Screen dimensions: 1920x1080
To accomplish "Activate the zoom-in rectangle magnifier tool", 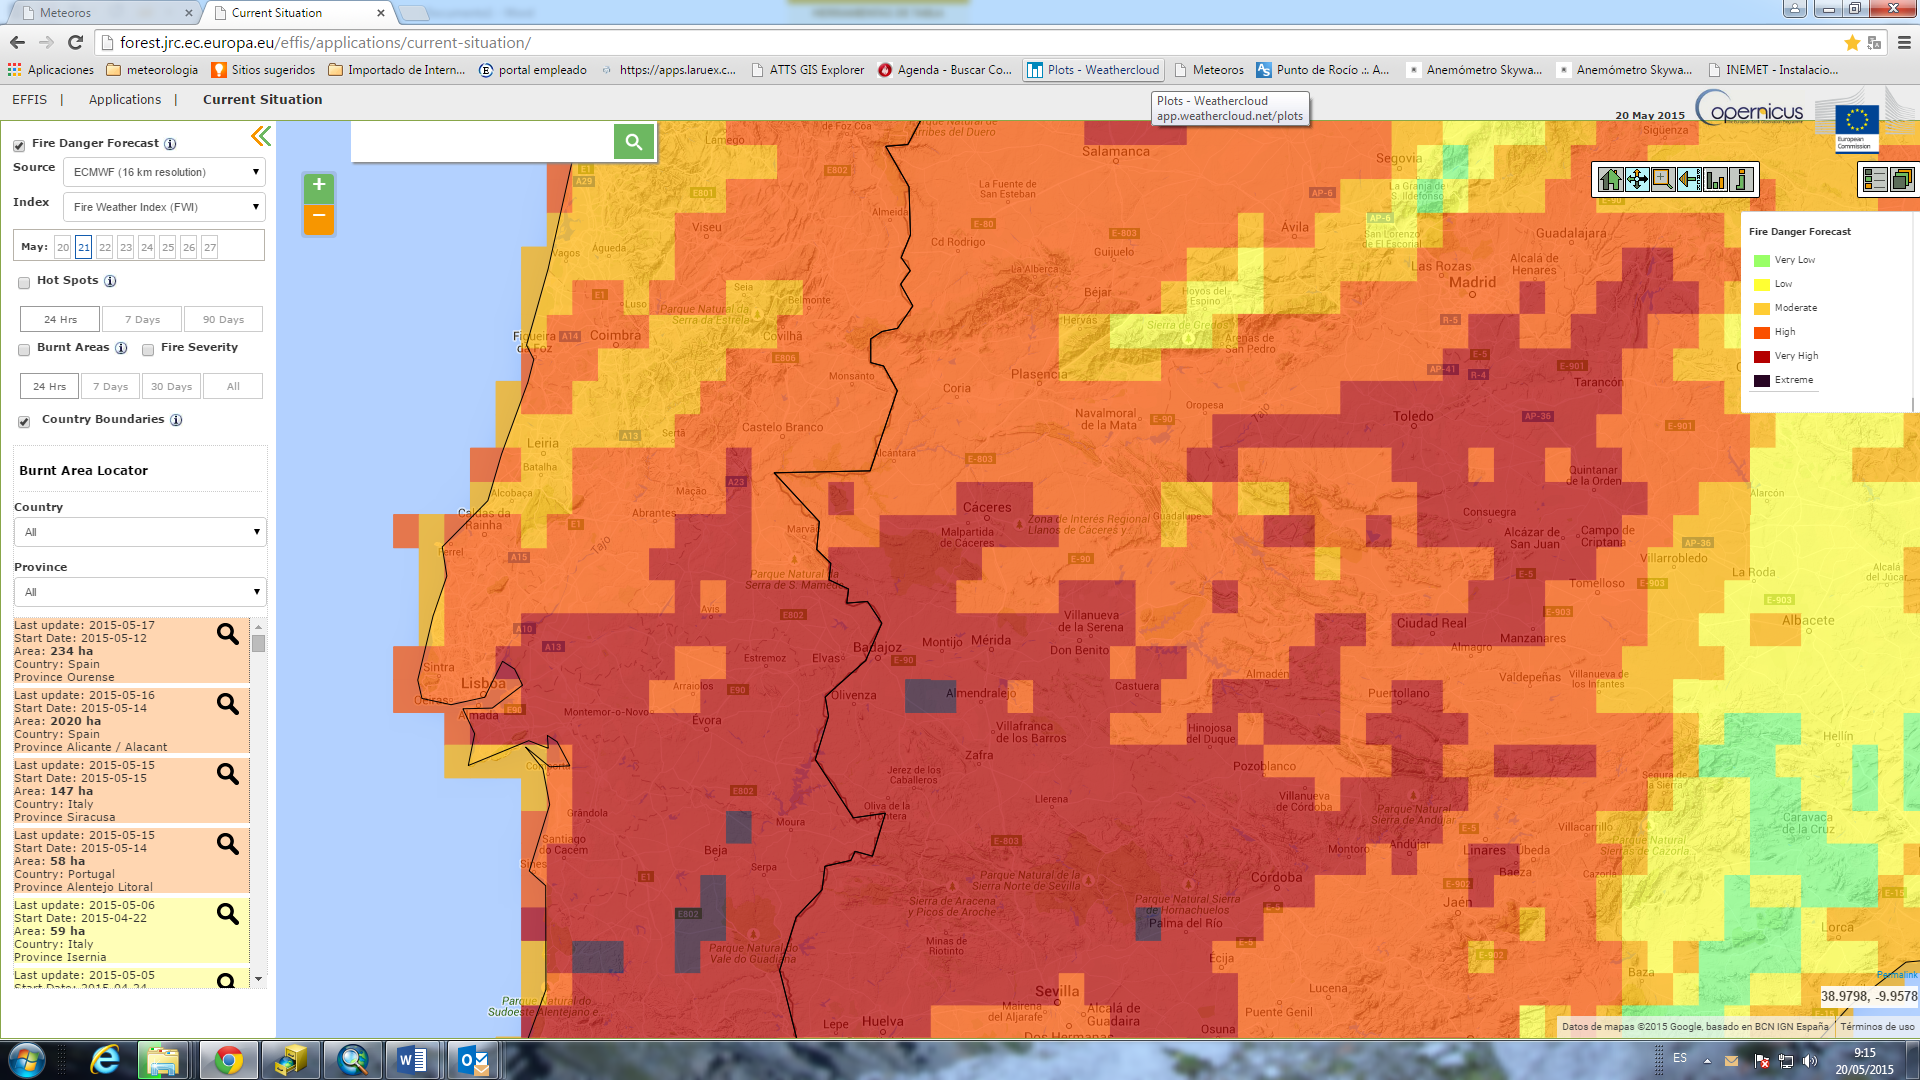I will tap(1663, 180).
